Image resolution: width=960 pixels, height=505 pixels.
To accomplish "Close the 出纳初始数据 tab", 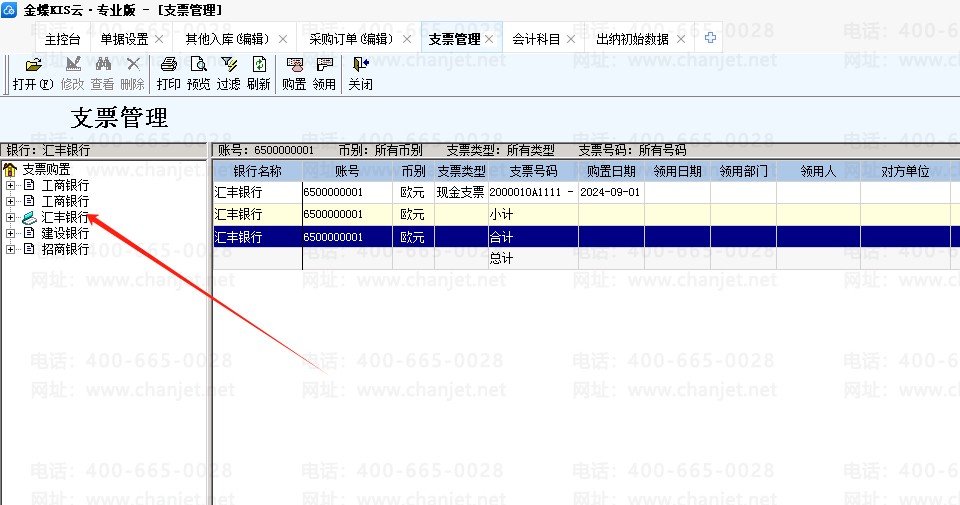I will pos(681,39).
